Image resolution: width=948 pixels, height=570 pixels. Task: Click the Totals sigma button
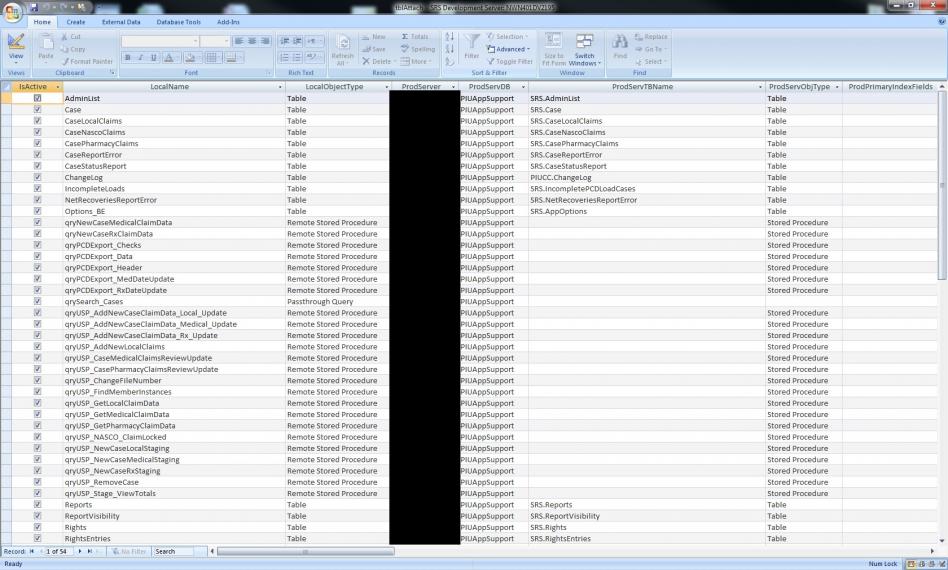(x=415, y=37)
